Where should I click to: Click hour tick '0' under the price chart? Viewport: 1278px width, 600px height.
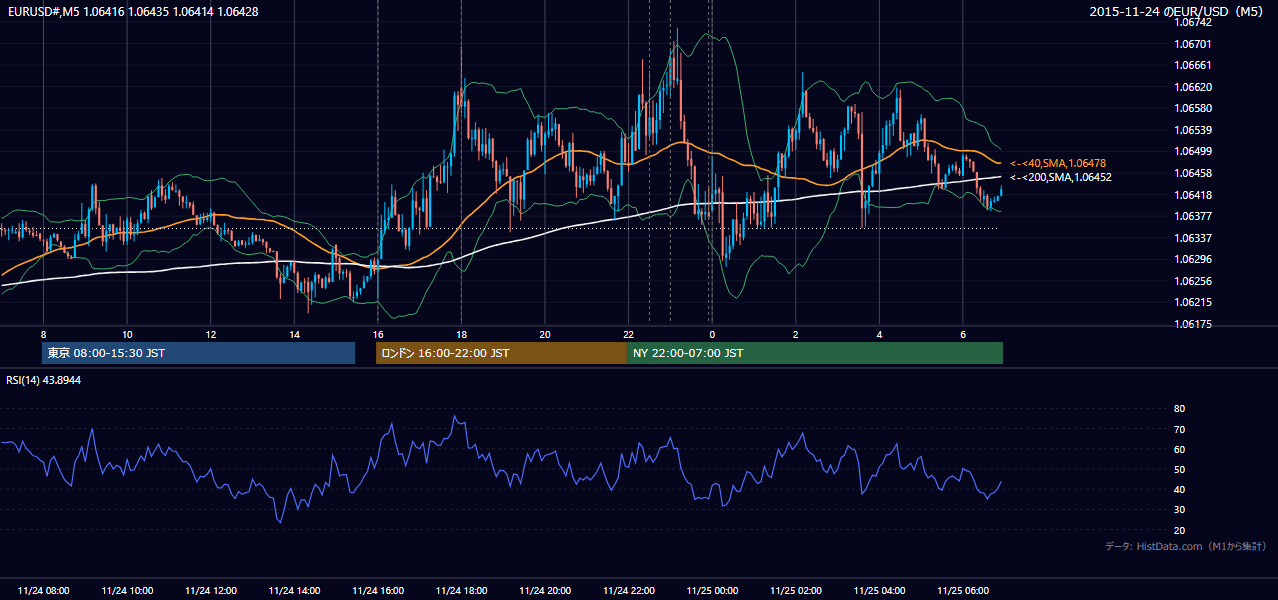coord(712,334)
